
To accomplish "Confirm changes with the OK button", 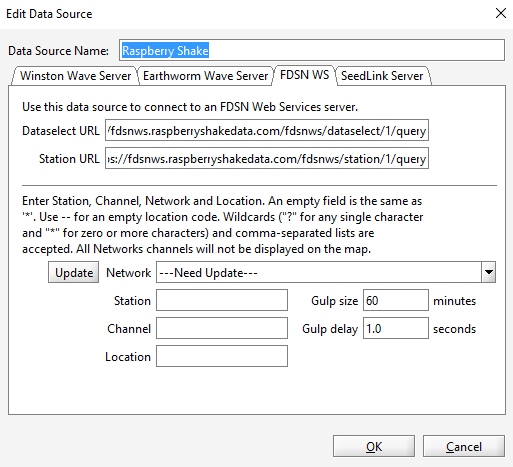I will tap(374, 446).
